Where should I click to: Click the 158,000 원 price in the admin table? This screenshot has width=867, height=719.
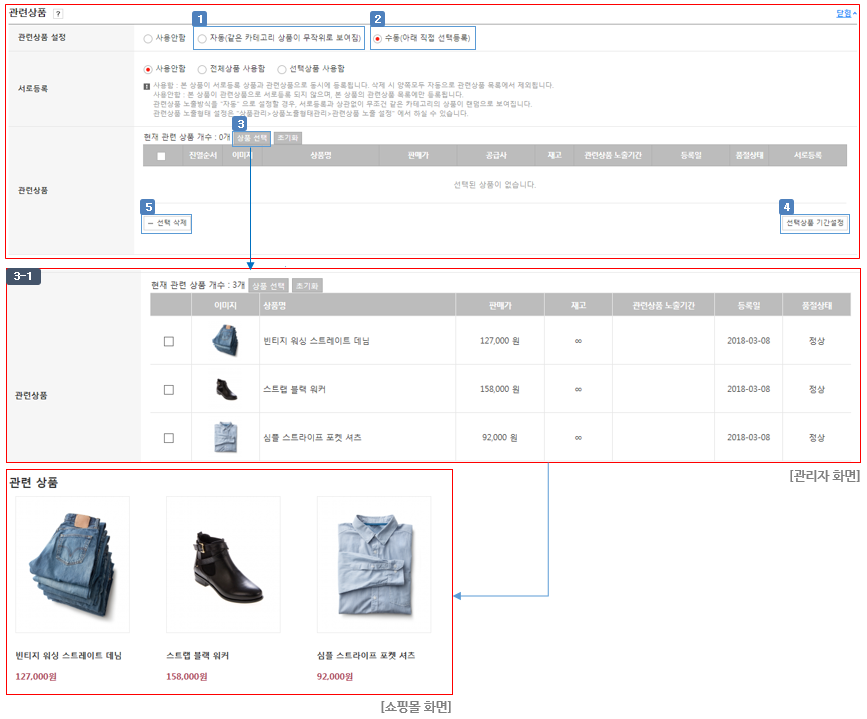(500, 389)
